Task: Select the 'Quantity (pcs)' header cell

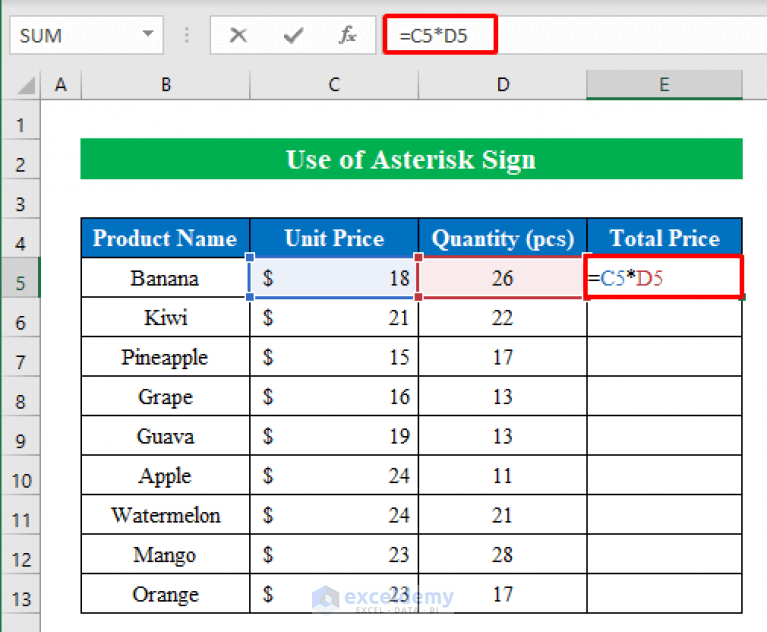Action: (x=503, y=238)
